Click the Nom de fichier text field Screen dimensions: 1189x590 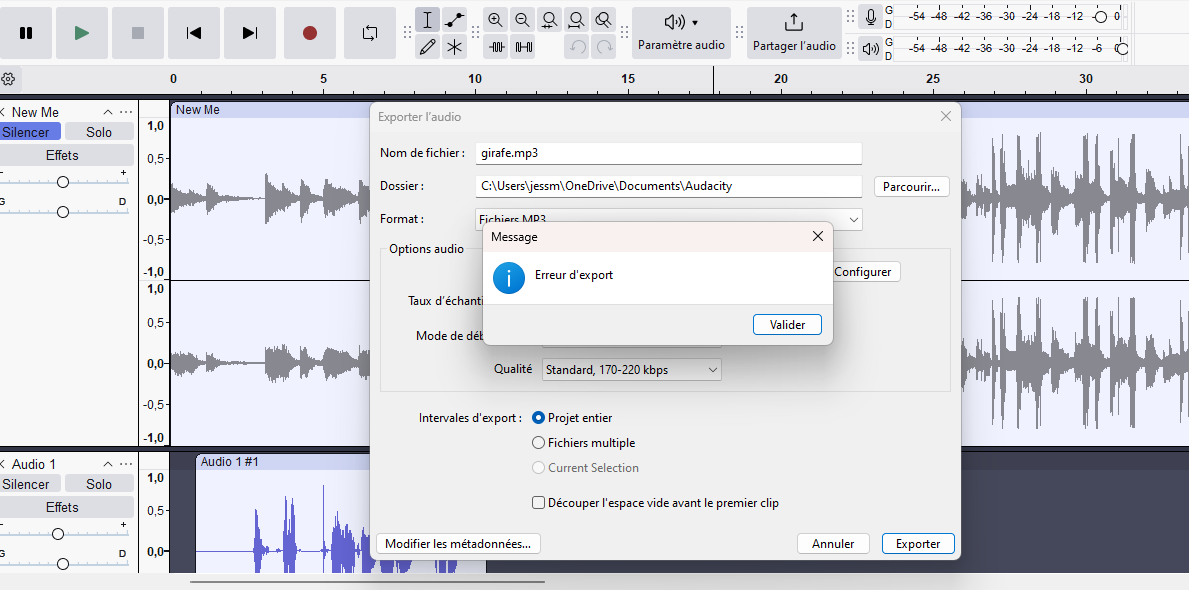pos(667,153)
